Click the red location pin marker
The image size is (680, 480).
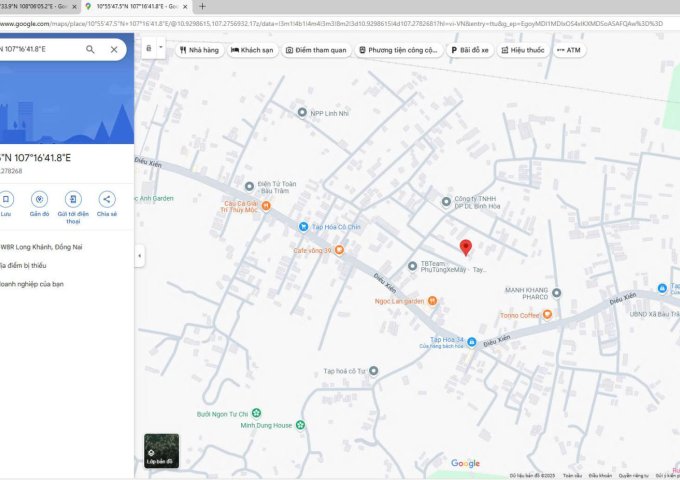pos(465,247)
